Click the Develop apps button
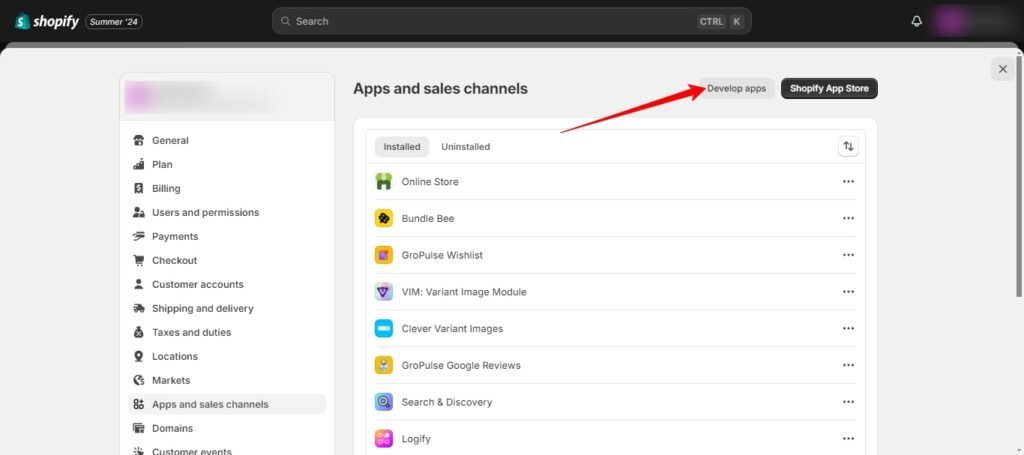Viewport: 1024px width, 455px height. tap(737, 89)
